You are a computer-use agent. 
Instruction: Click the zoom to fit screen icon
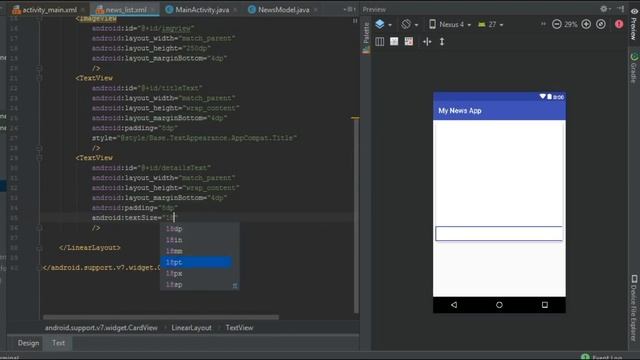[601, 24]
